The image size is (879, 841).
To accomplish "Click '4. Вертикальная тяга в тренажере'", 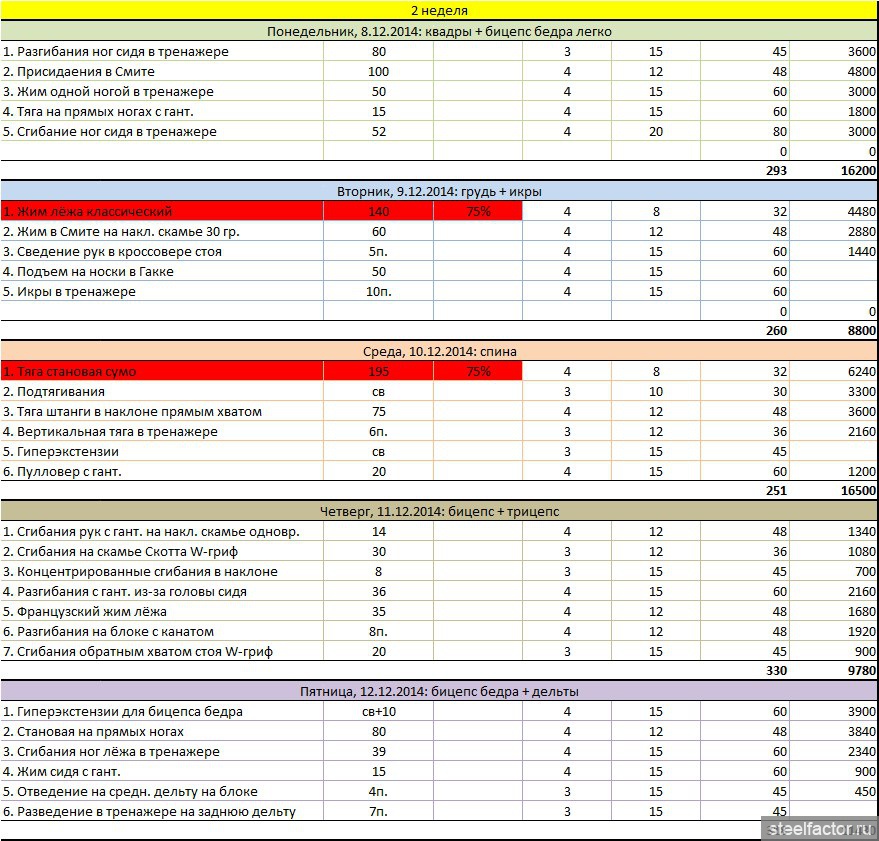I will point(162,432).
